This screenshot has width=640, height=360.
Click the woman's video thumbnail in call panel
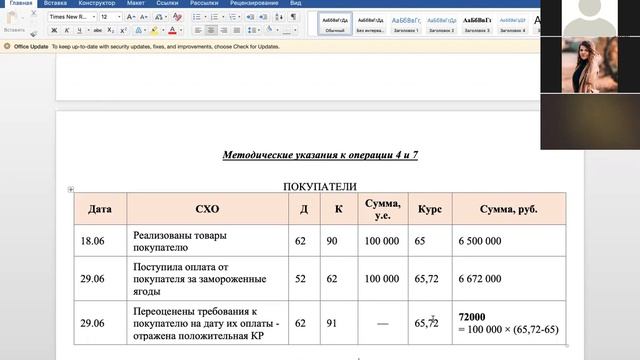590,64
